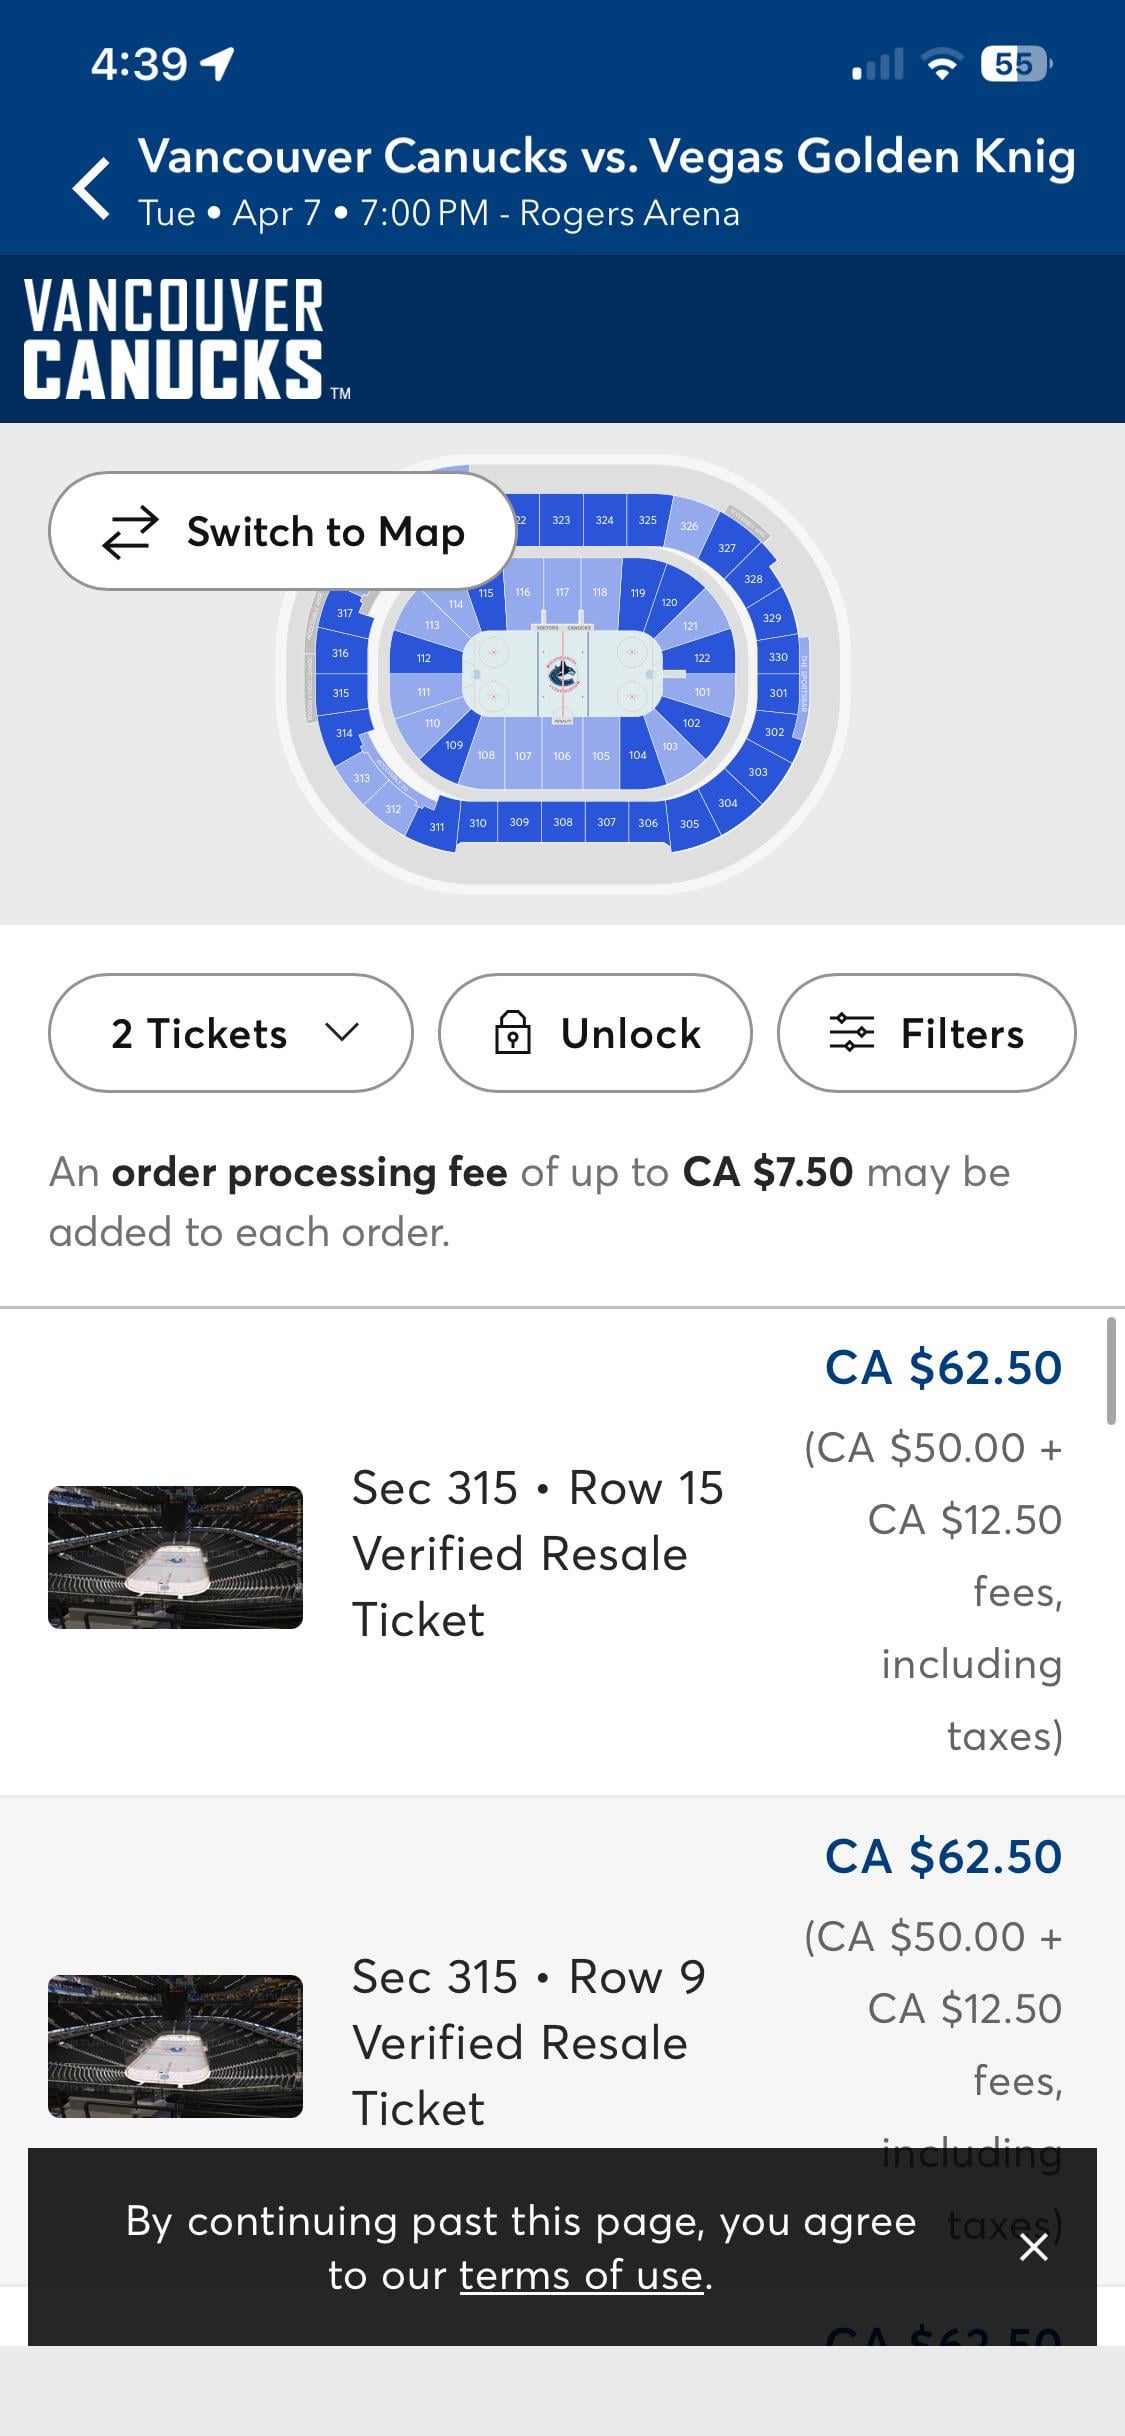Image resolution: width=1125 pixels, height=2436 pixels.
Task: Tap the Wi-Fi status icon
Action: (x=940, y=65)
